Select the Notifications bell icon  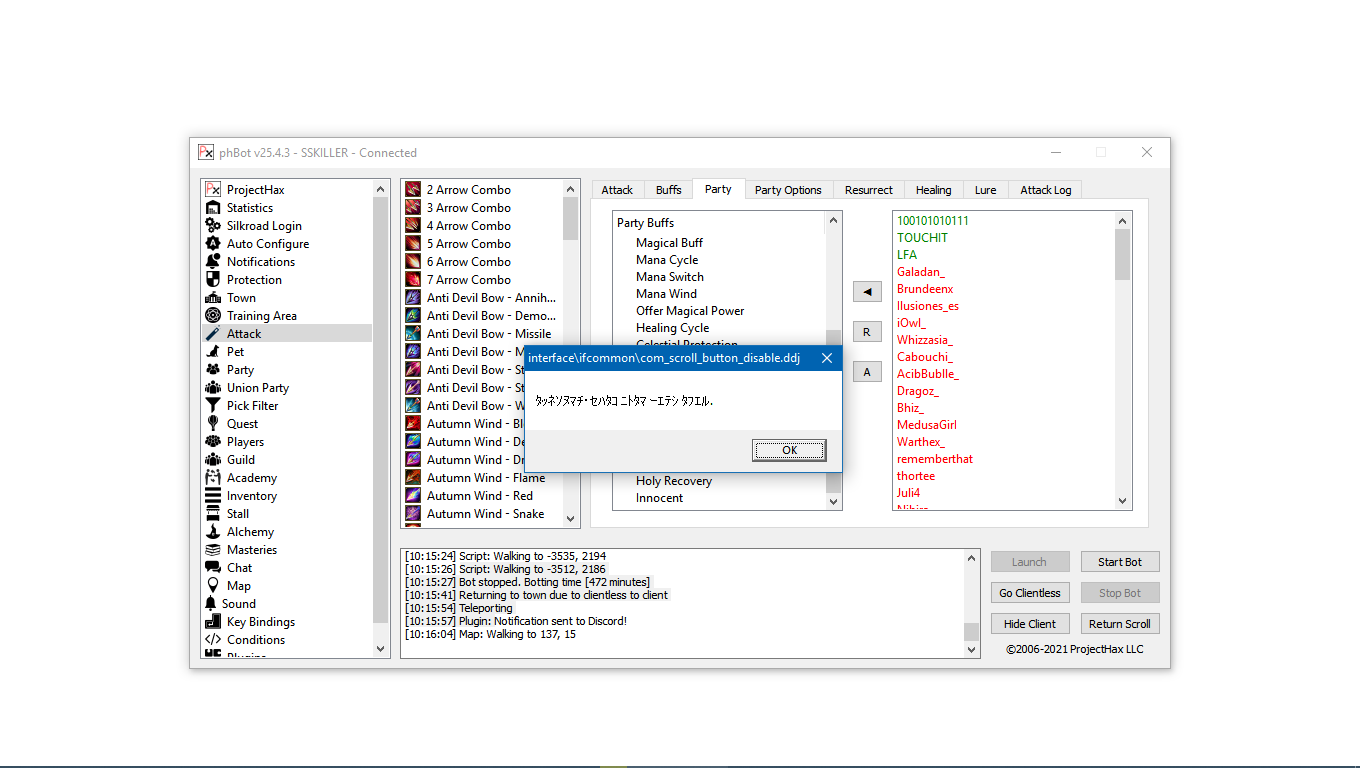(x=212, y=262)
